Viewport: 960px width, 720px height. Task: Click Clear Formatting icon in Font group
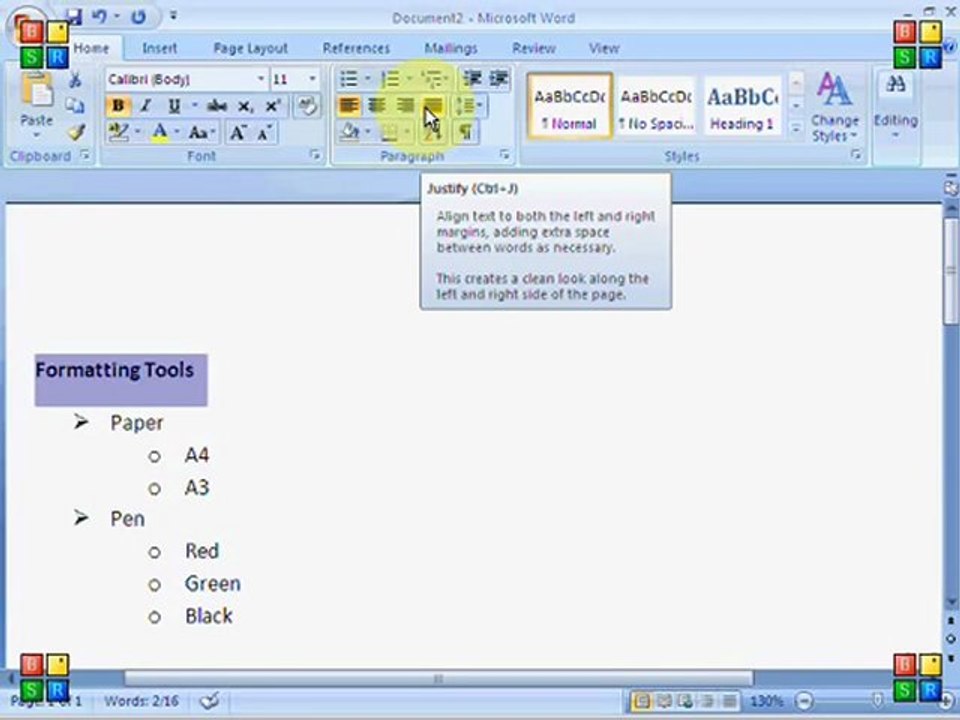pos(307,105)
